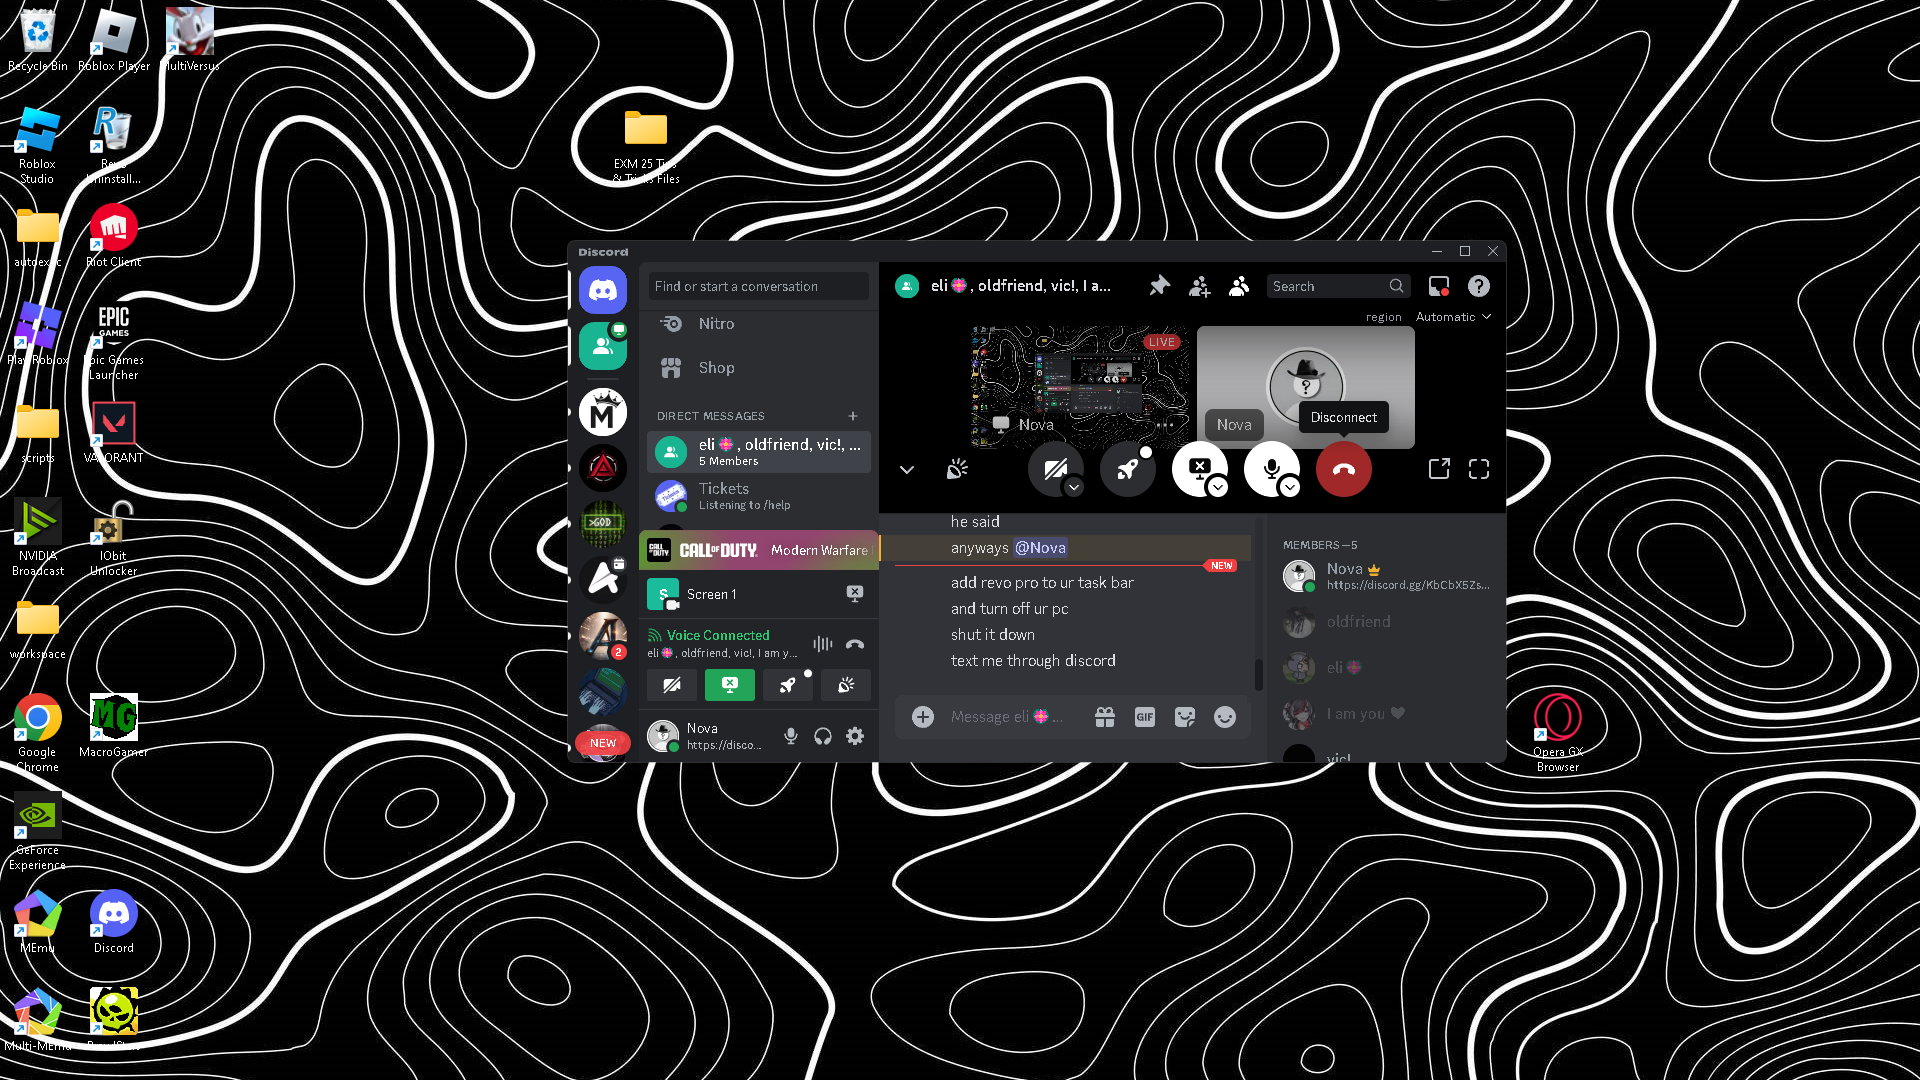Deafen using the headphones icon

point(822,737)
